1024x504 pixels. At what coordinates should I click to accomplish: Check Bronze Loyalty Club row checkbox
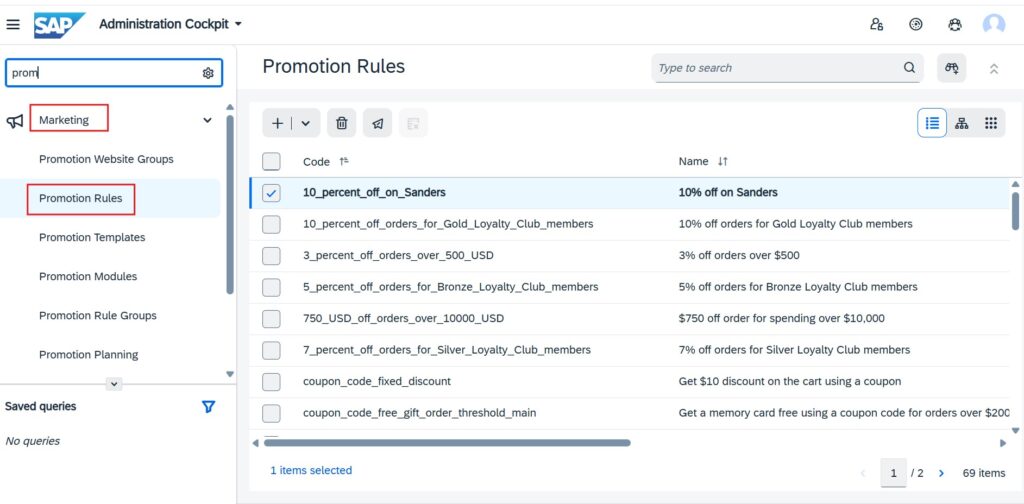[x=271, y=287]
